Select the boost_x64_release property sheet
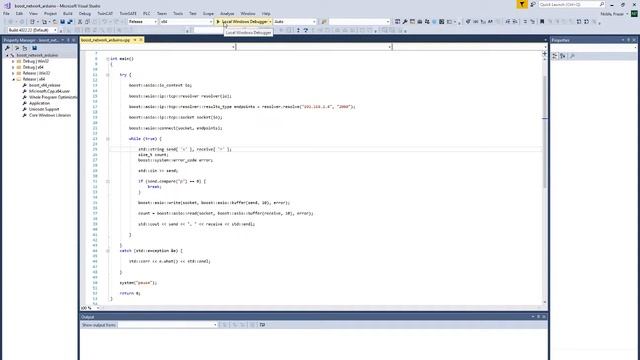The width and height of the screenshot is (640, 360). [x=44, y=85]
